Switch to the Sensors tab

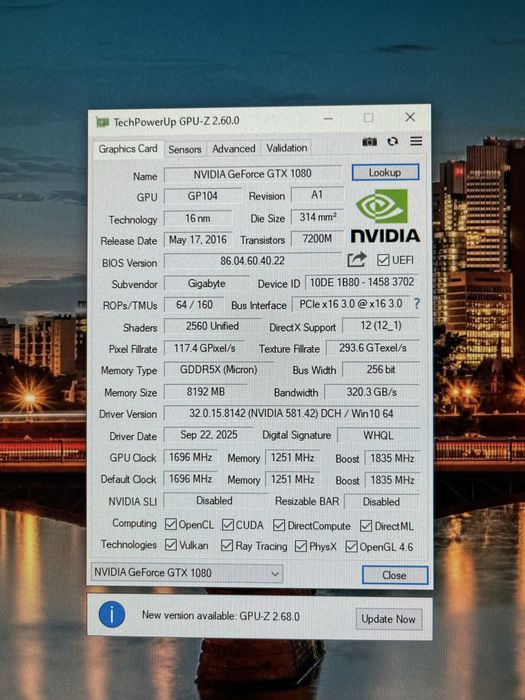(x=184, y=150)
